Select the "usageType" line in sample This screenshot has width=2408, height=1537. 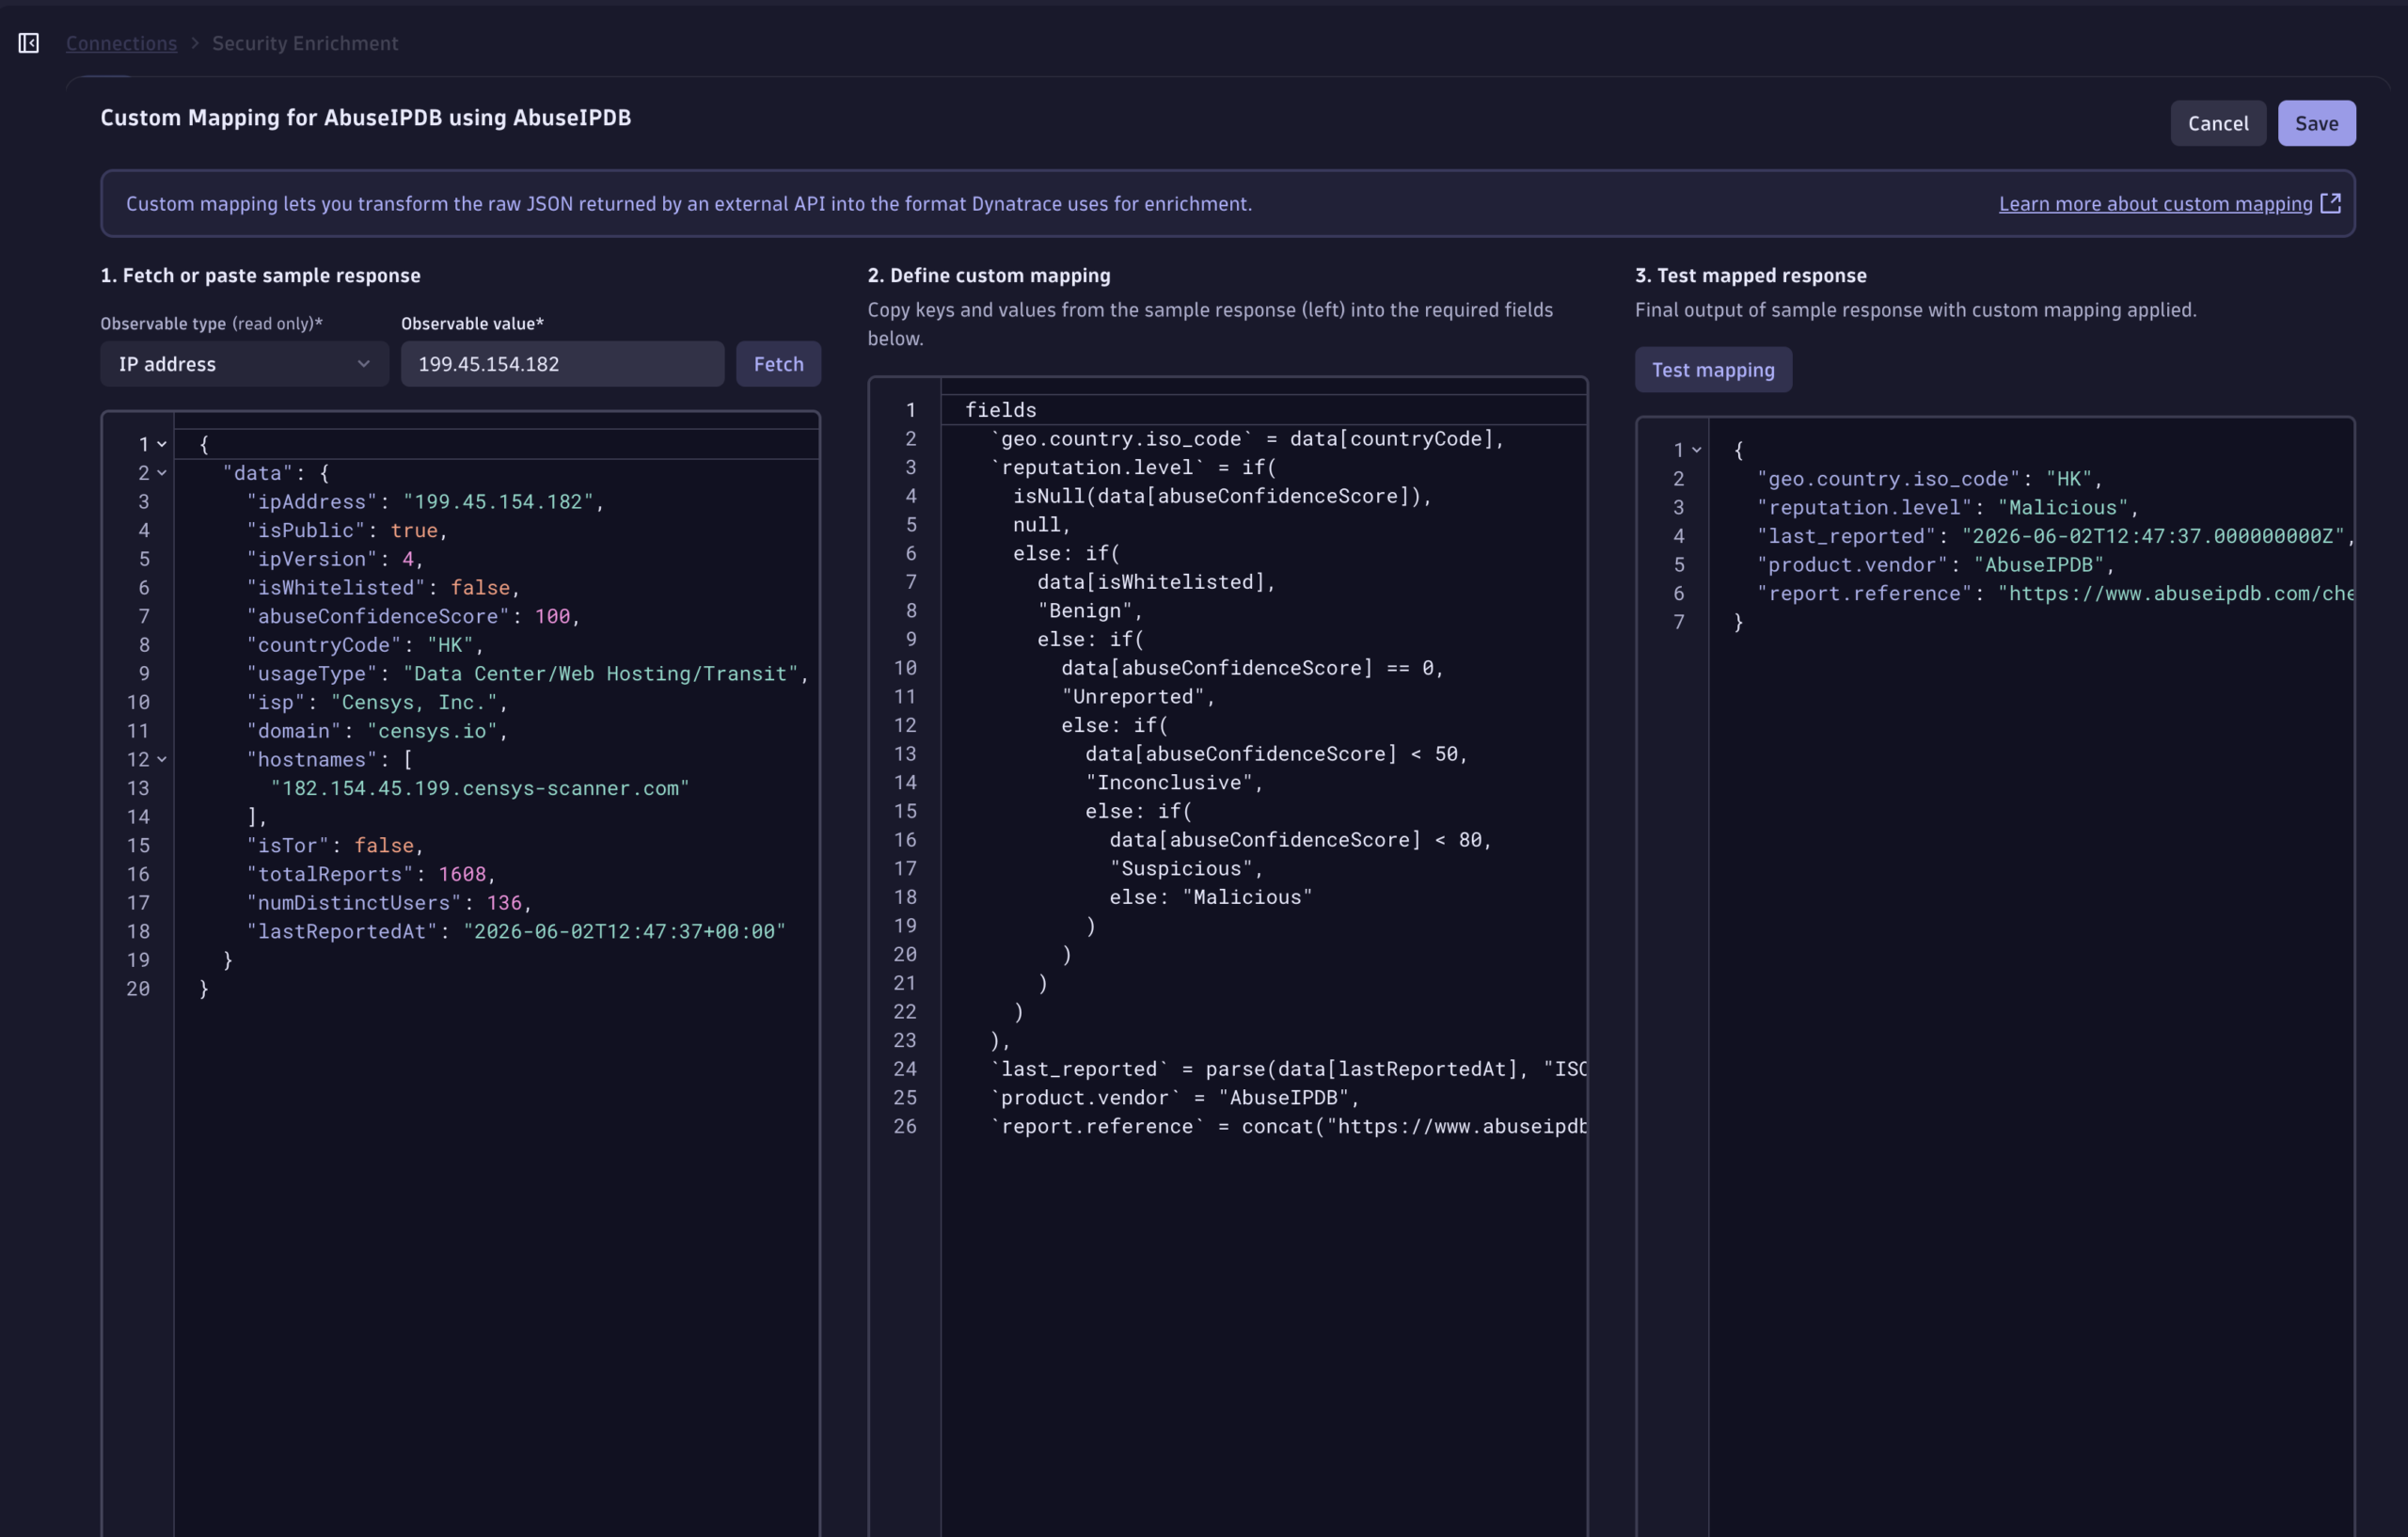pos(528,674)
